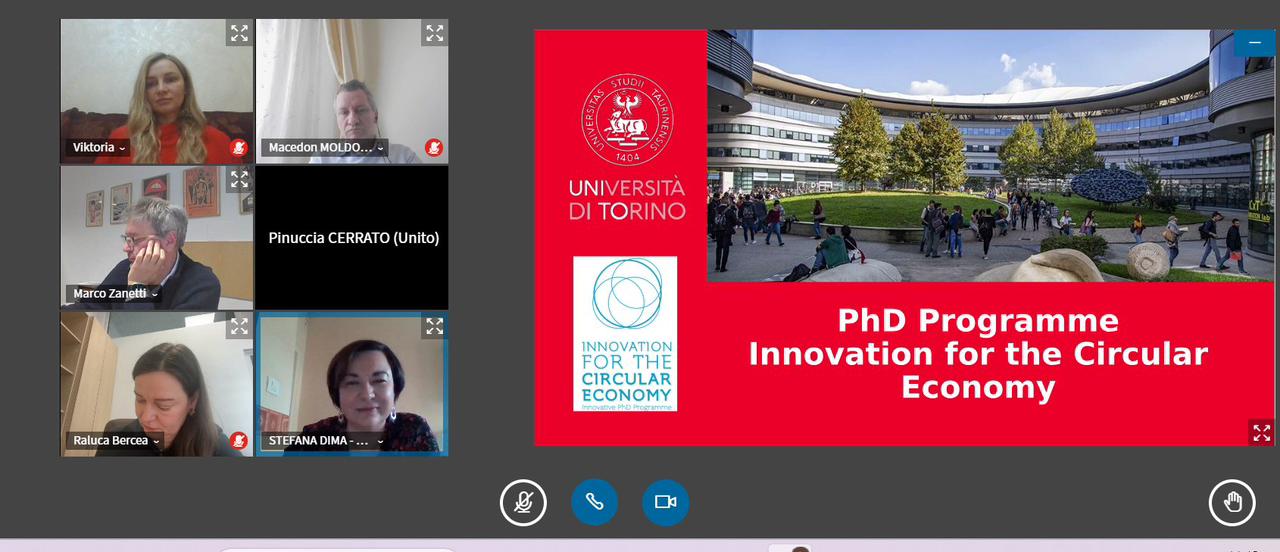
Task: Click Macedon MOLDO's muted microphone indicator
Action: [x=434, y=148]
